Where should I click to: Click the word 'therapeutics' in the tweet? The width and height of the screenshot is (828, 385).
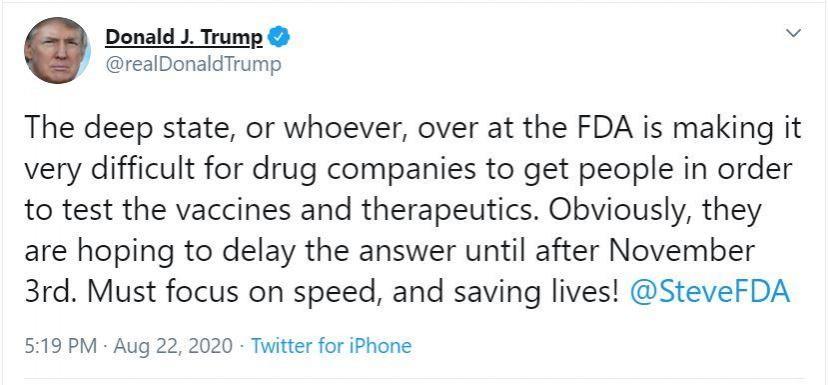tap(450, 211)
